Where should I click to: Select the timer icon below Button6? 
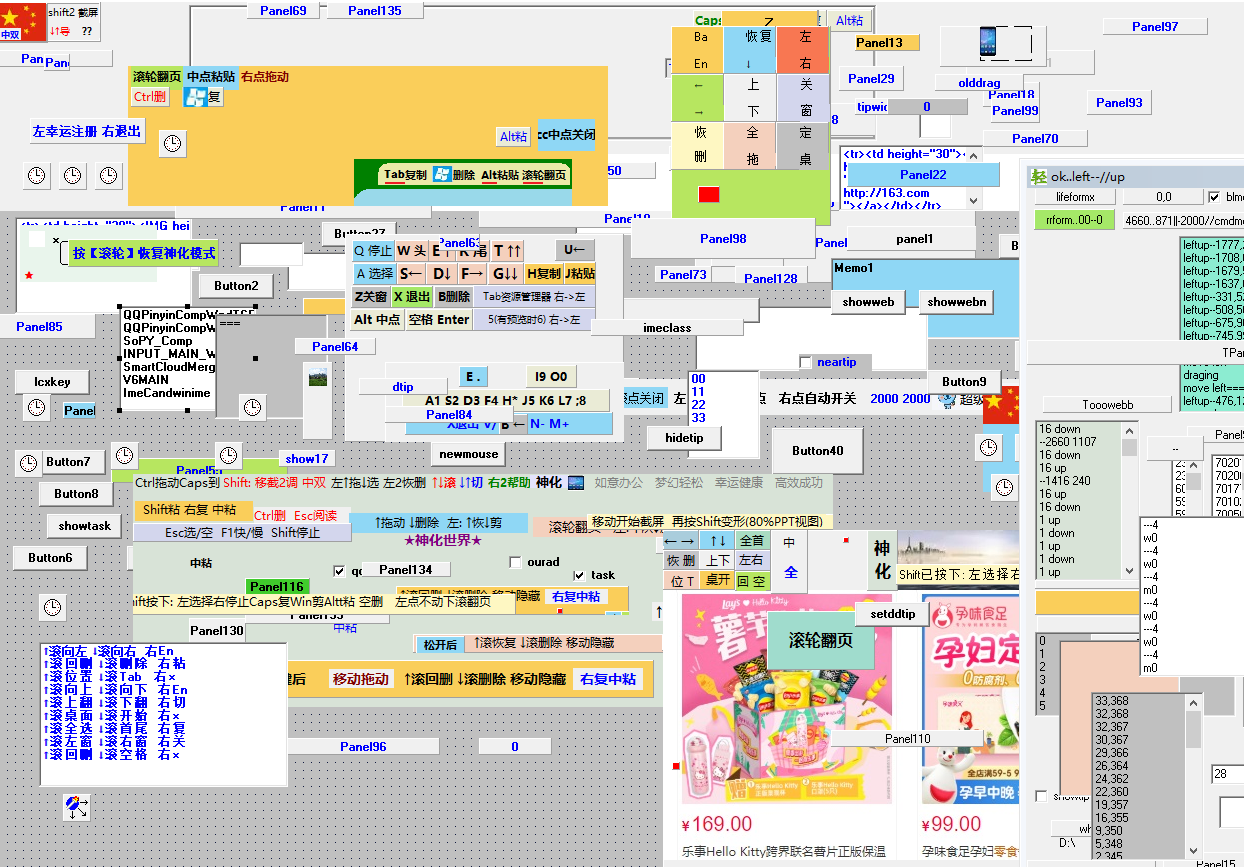[51, 607]
